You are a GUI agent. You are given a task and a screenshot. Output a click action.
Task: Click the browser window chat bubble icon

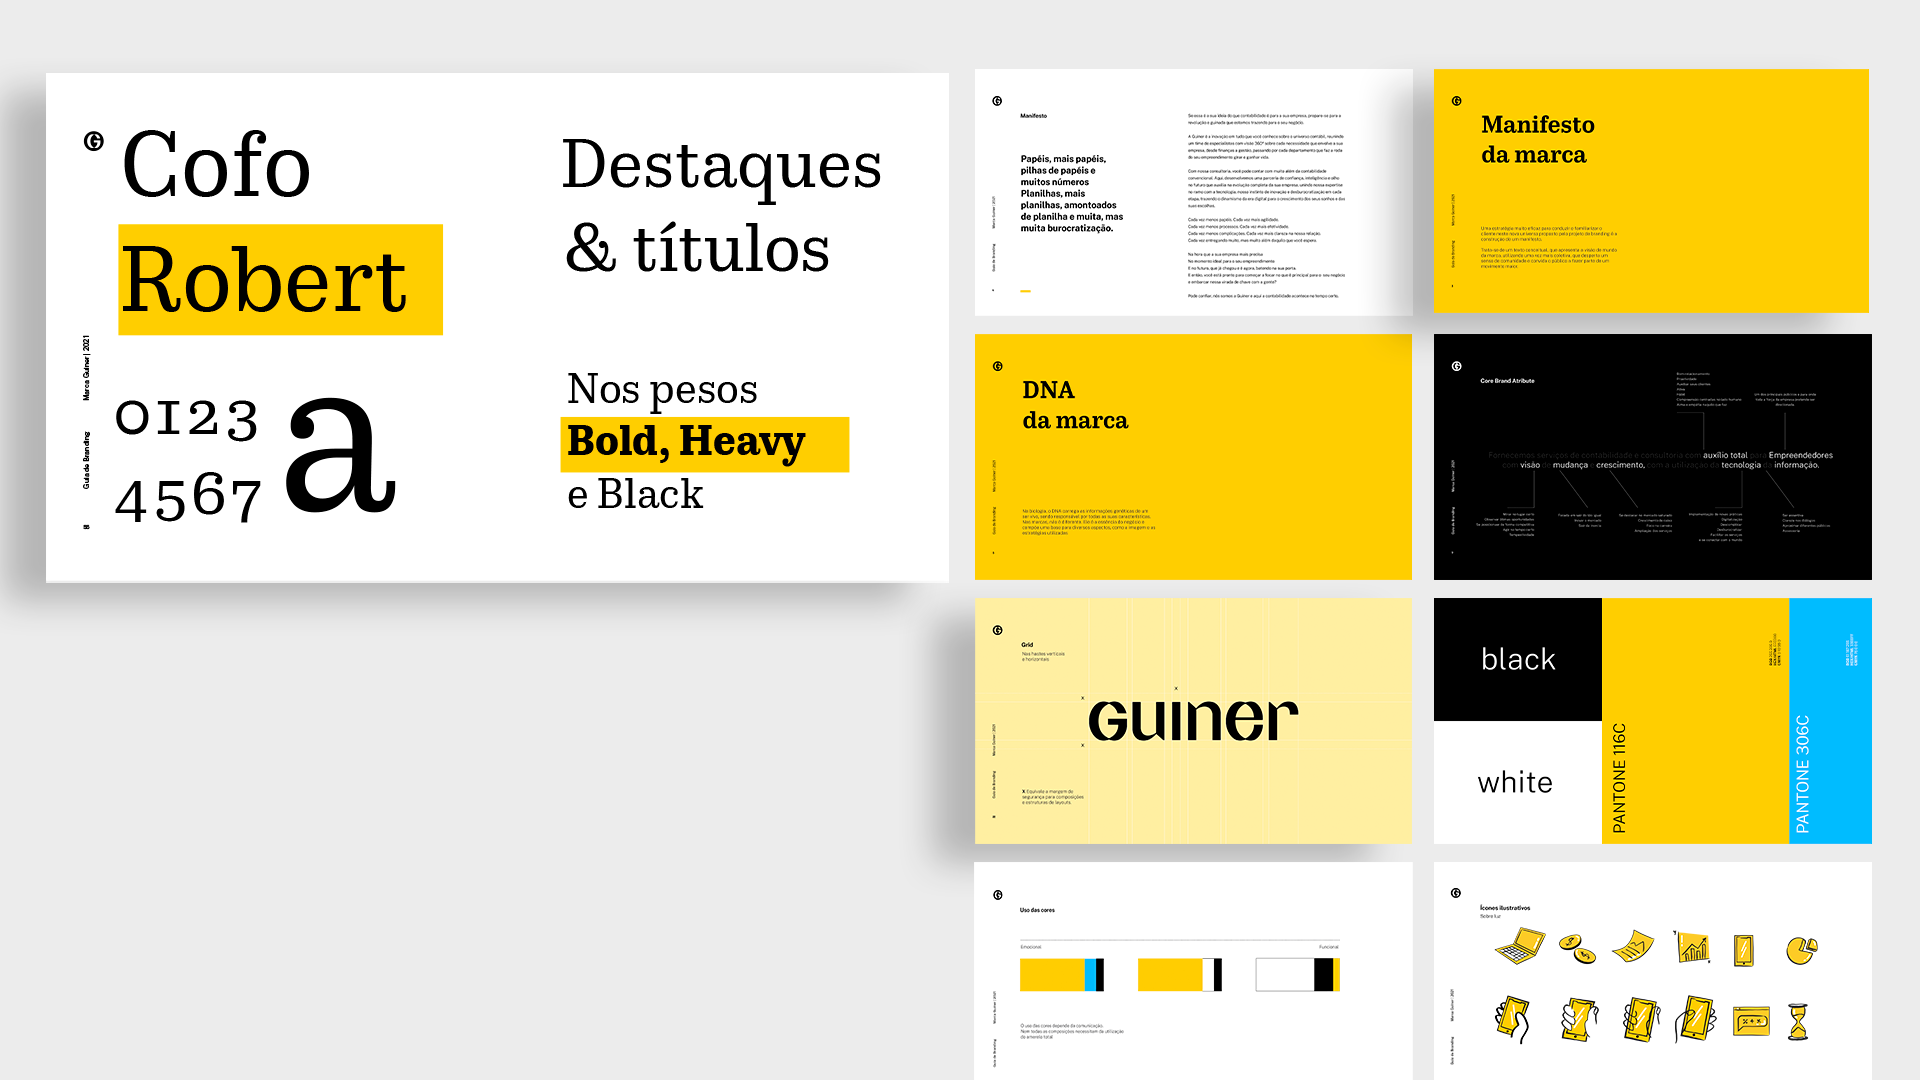coord(1751,1021)
